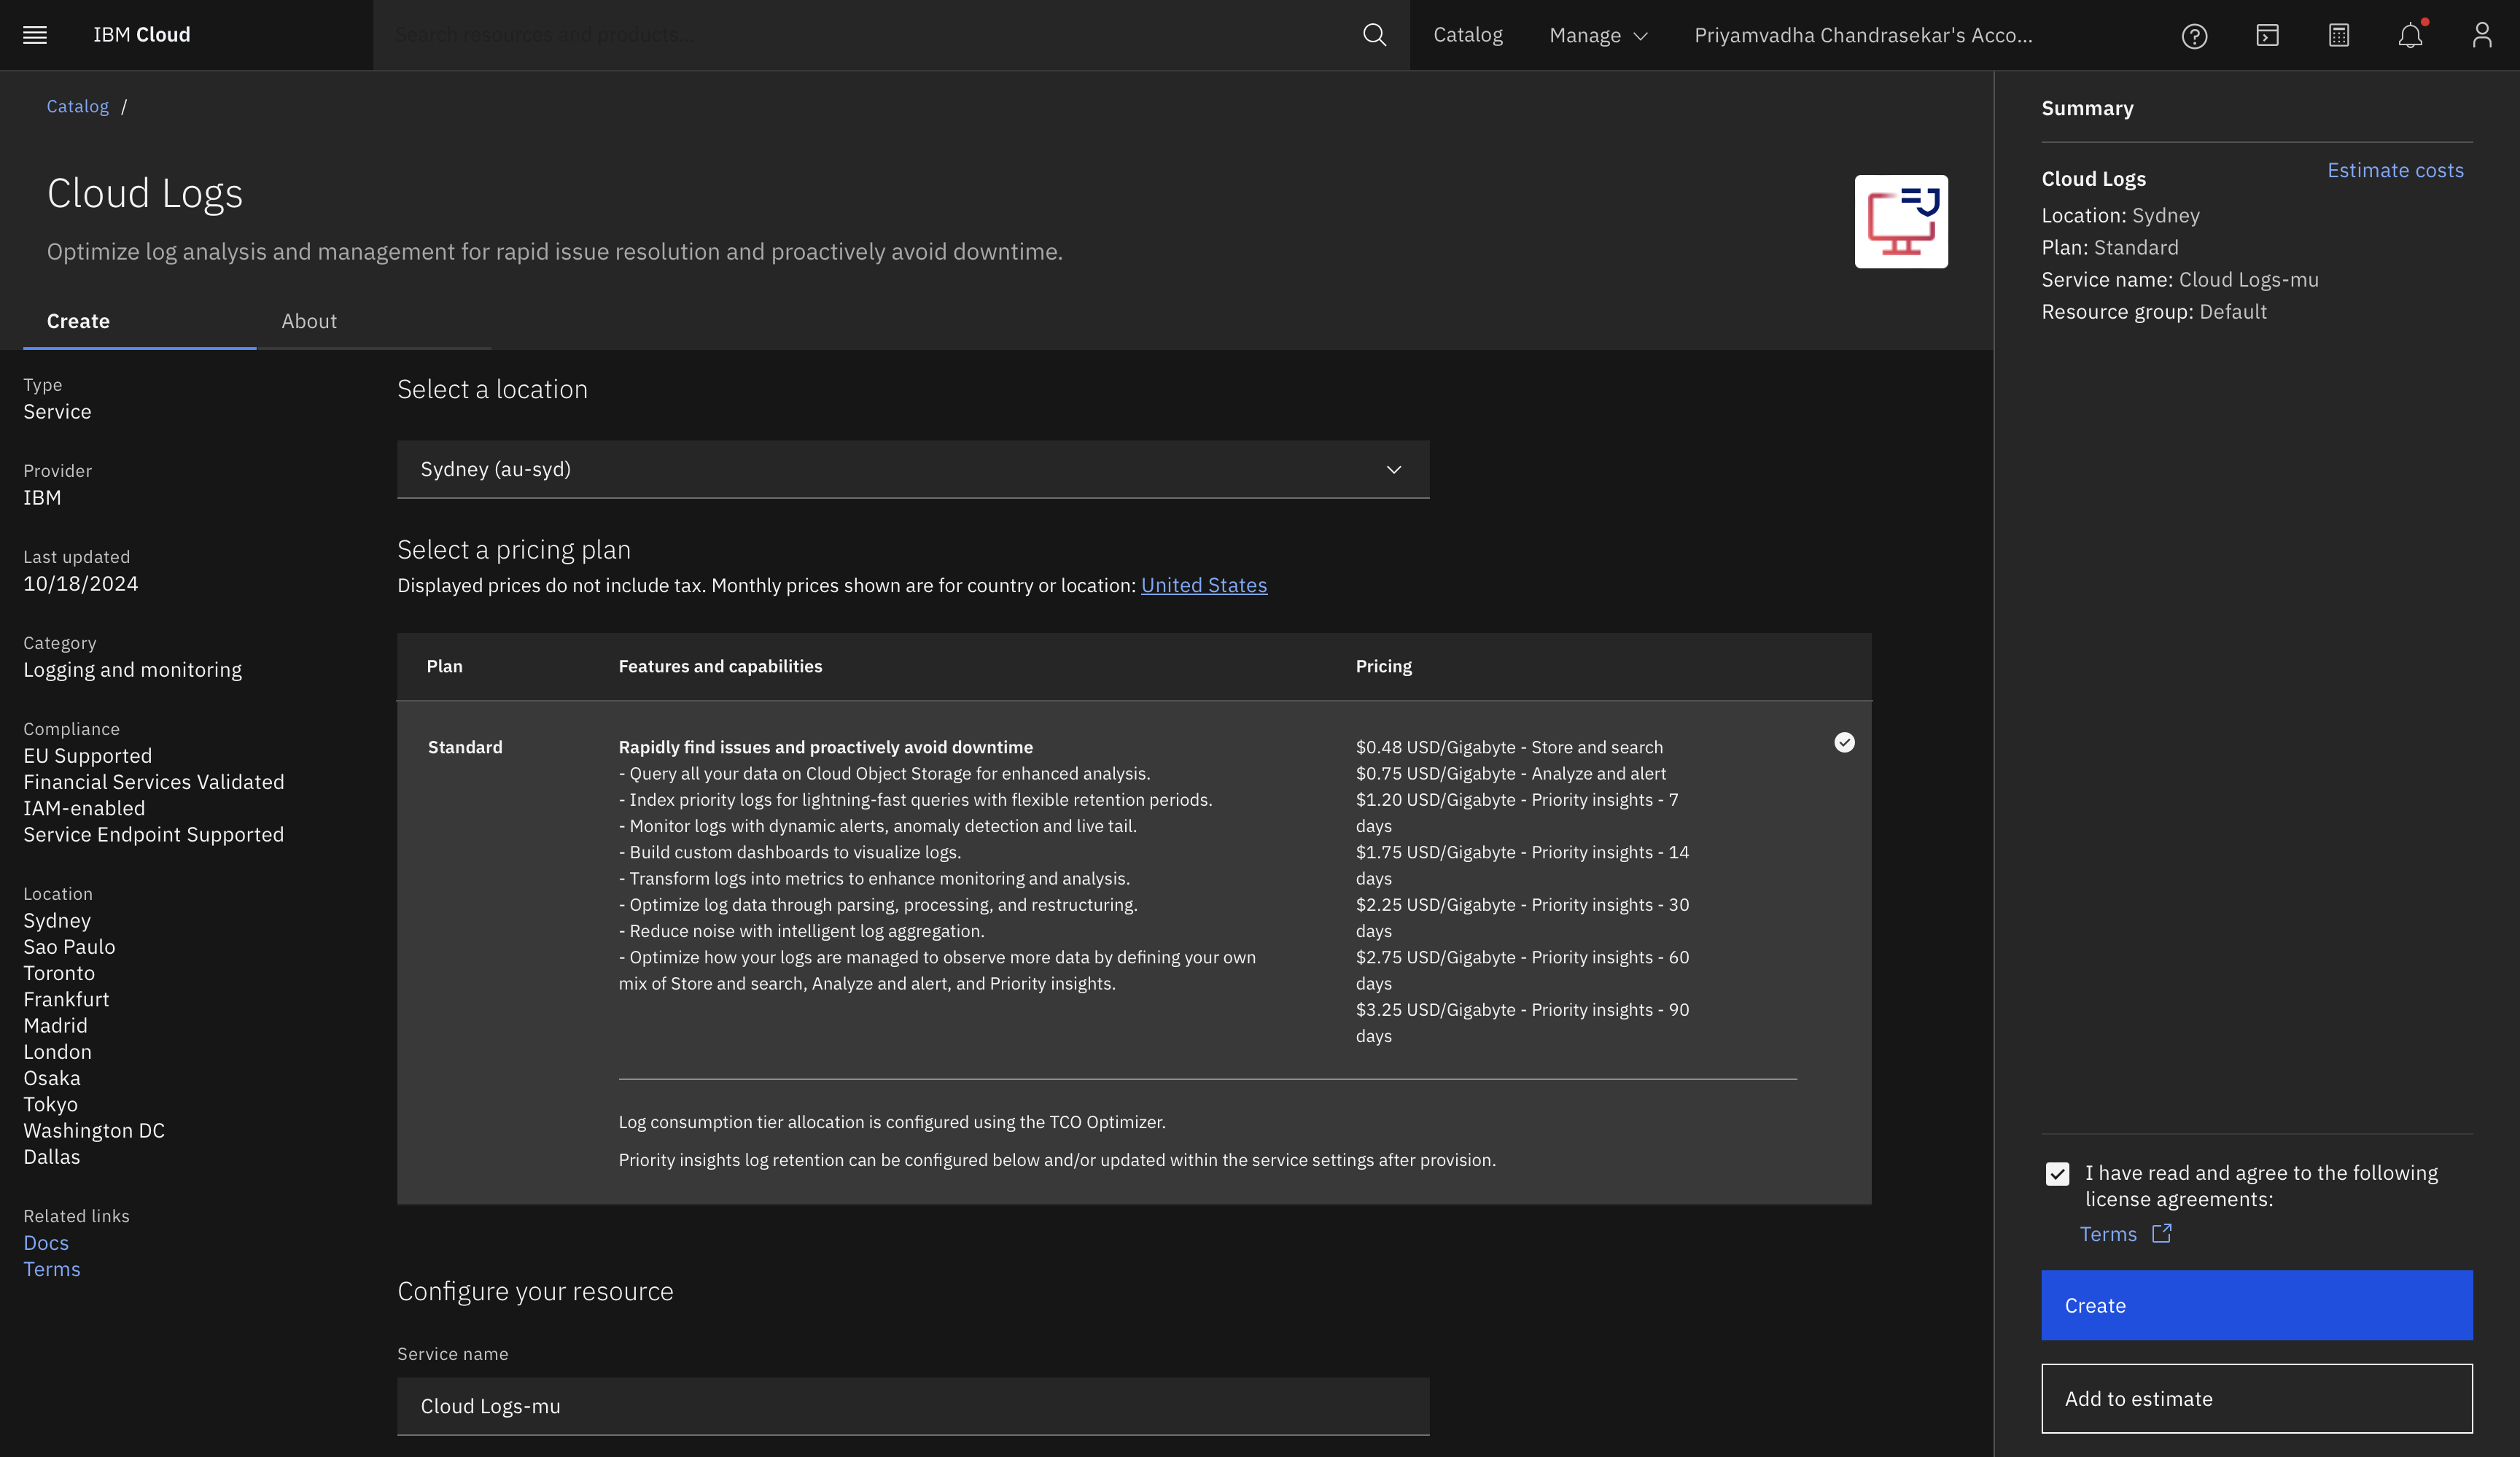Open the Catalog menu item

pyautogui.click(x=1468, y=35)
